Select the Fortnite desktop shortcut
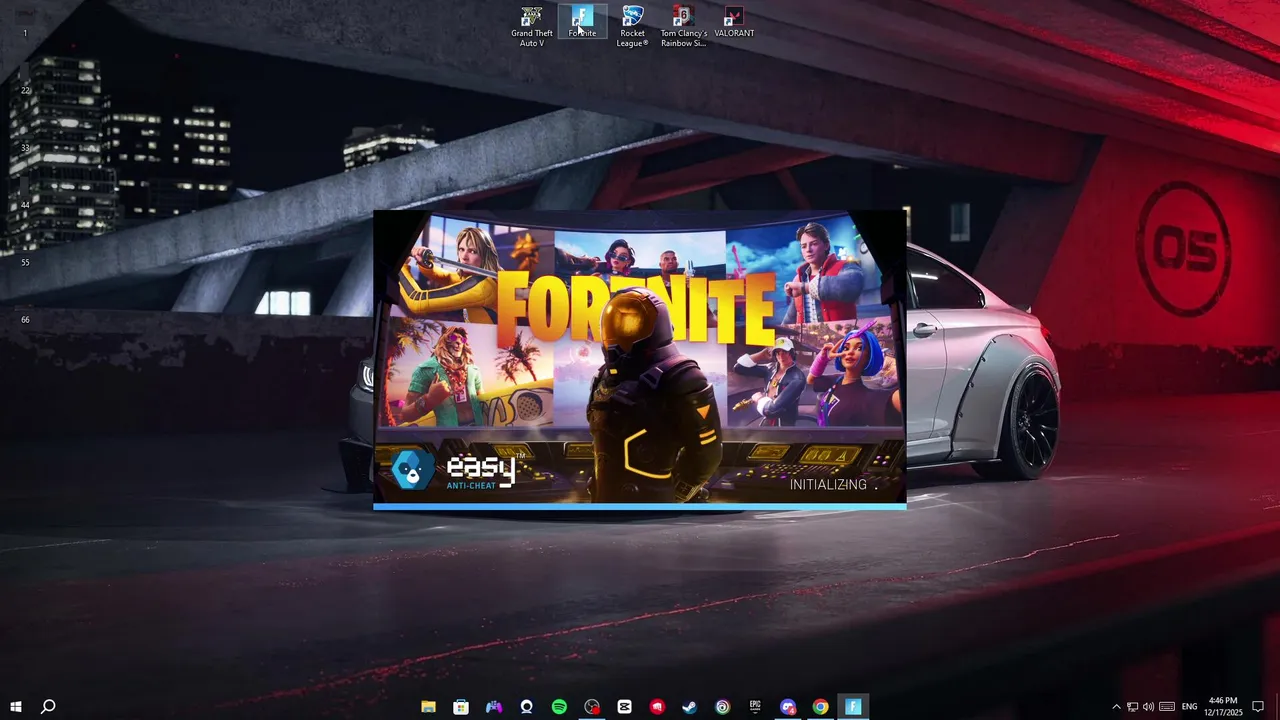1280x720 pixels. pos(582,22)
